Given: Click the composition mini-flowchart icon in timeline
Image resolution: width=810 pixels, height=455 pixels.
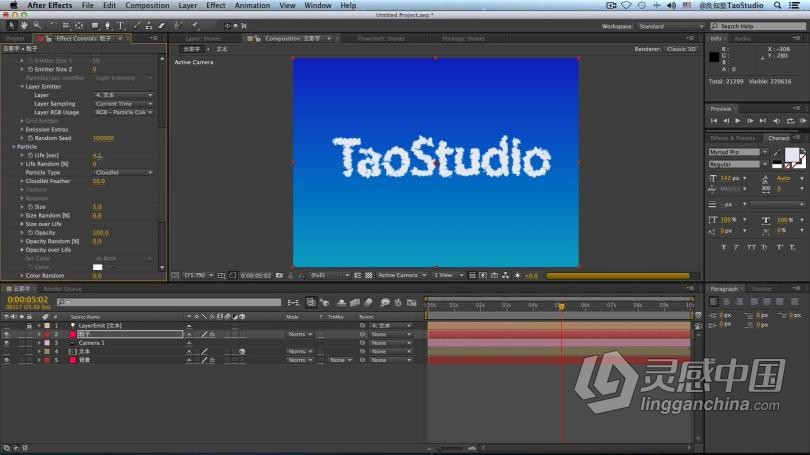Looking at the screenshot, I should 293,303.
